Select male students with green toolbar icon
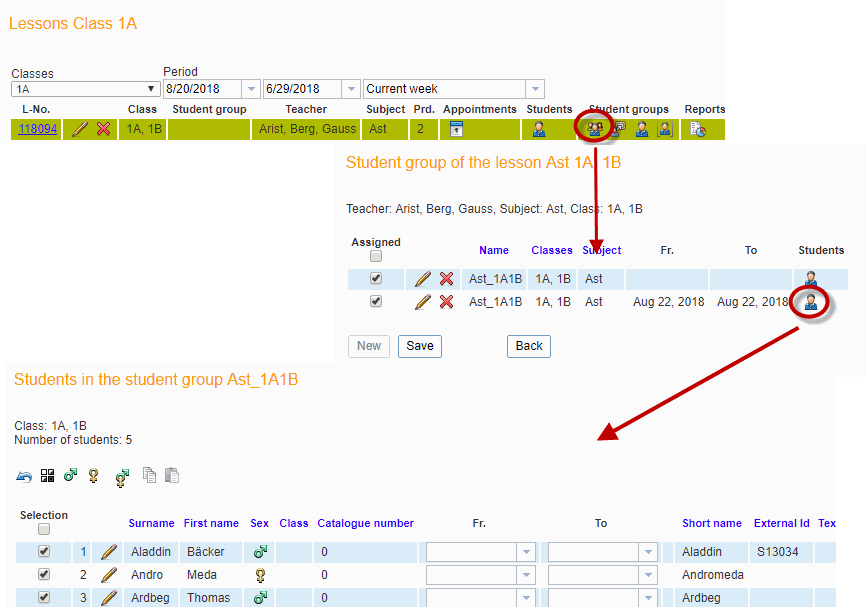This screenshot has width=866, height=607. click(70, 475)
